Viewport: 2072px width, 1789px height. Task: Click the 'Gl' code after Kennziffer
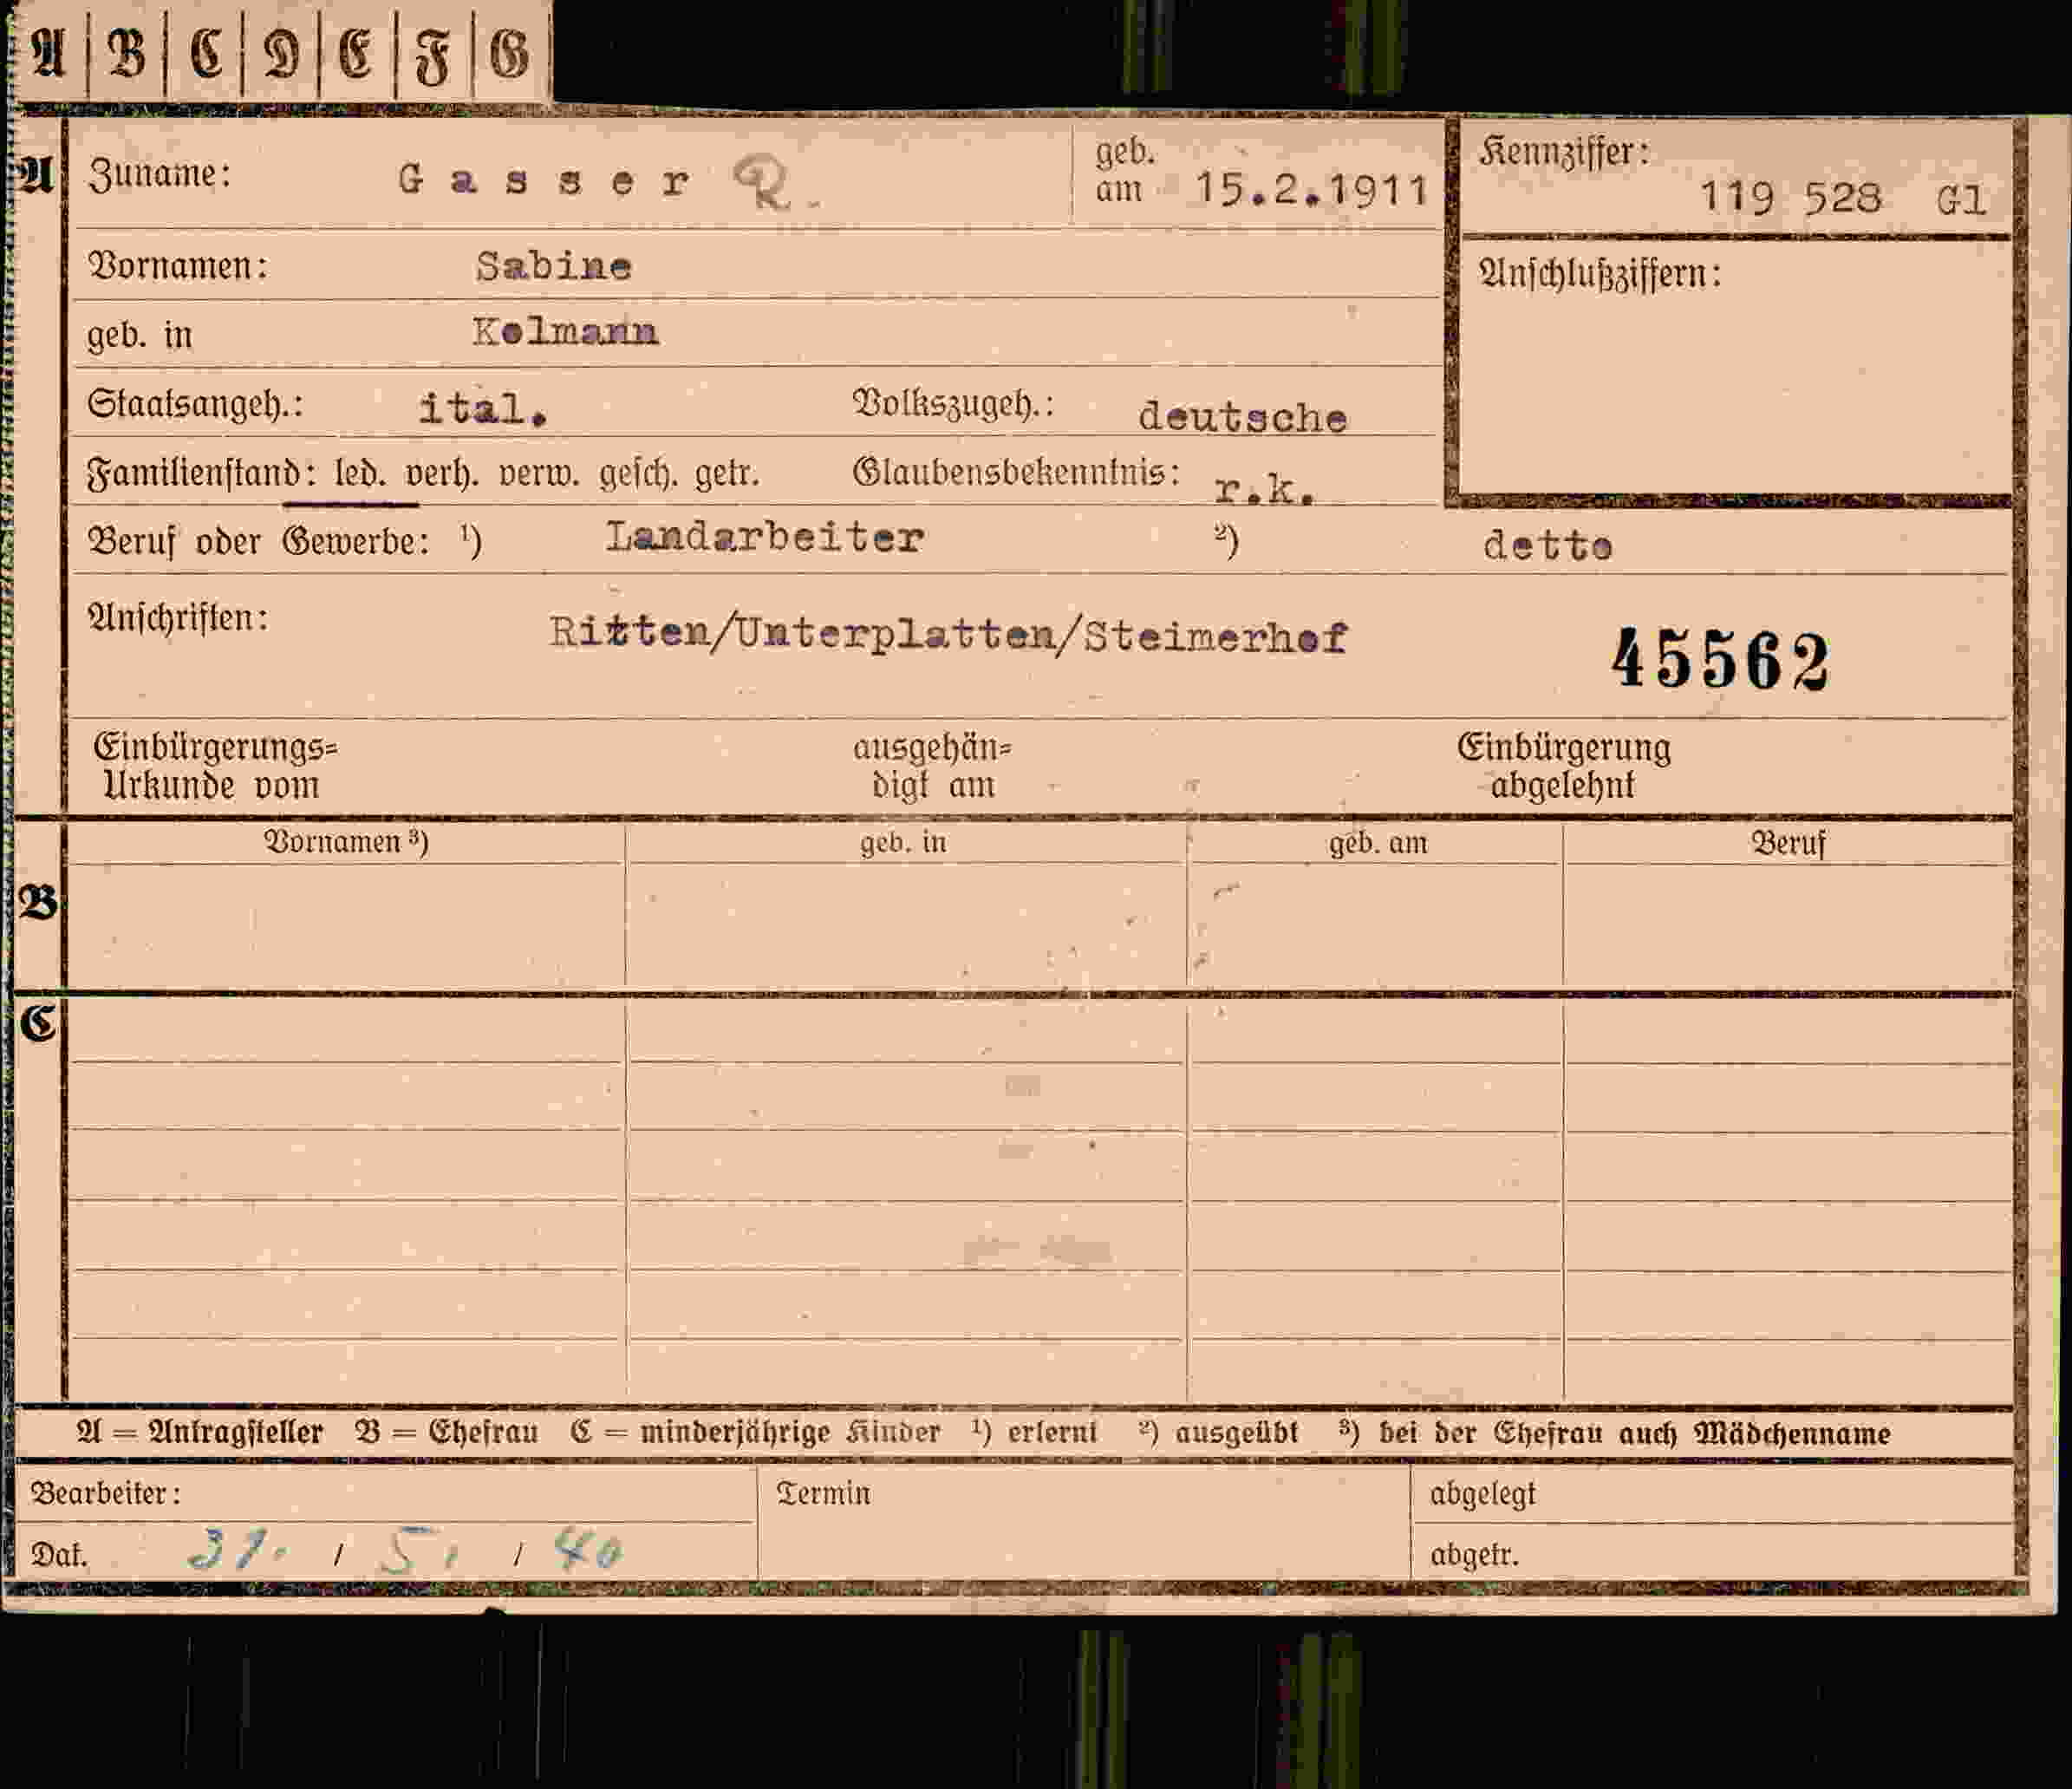point(1960,201)
